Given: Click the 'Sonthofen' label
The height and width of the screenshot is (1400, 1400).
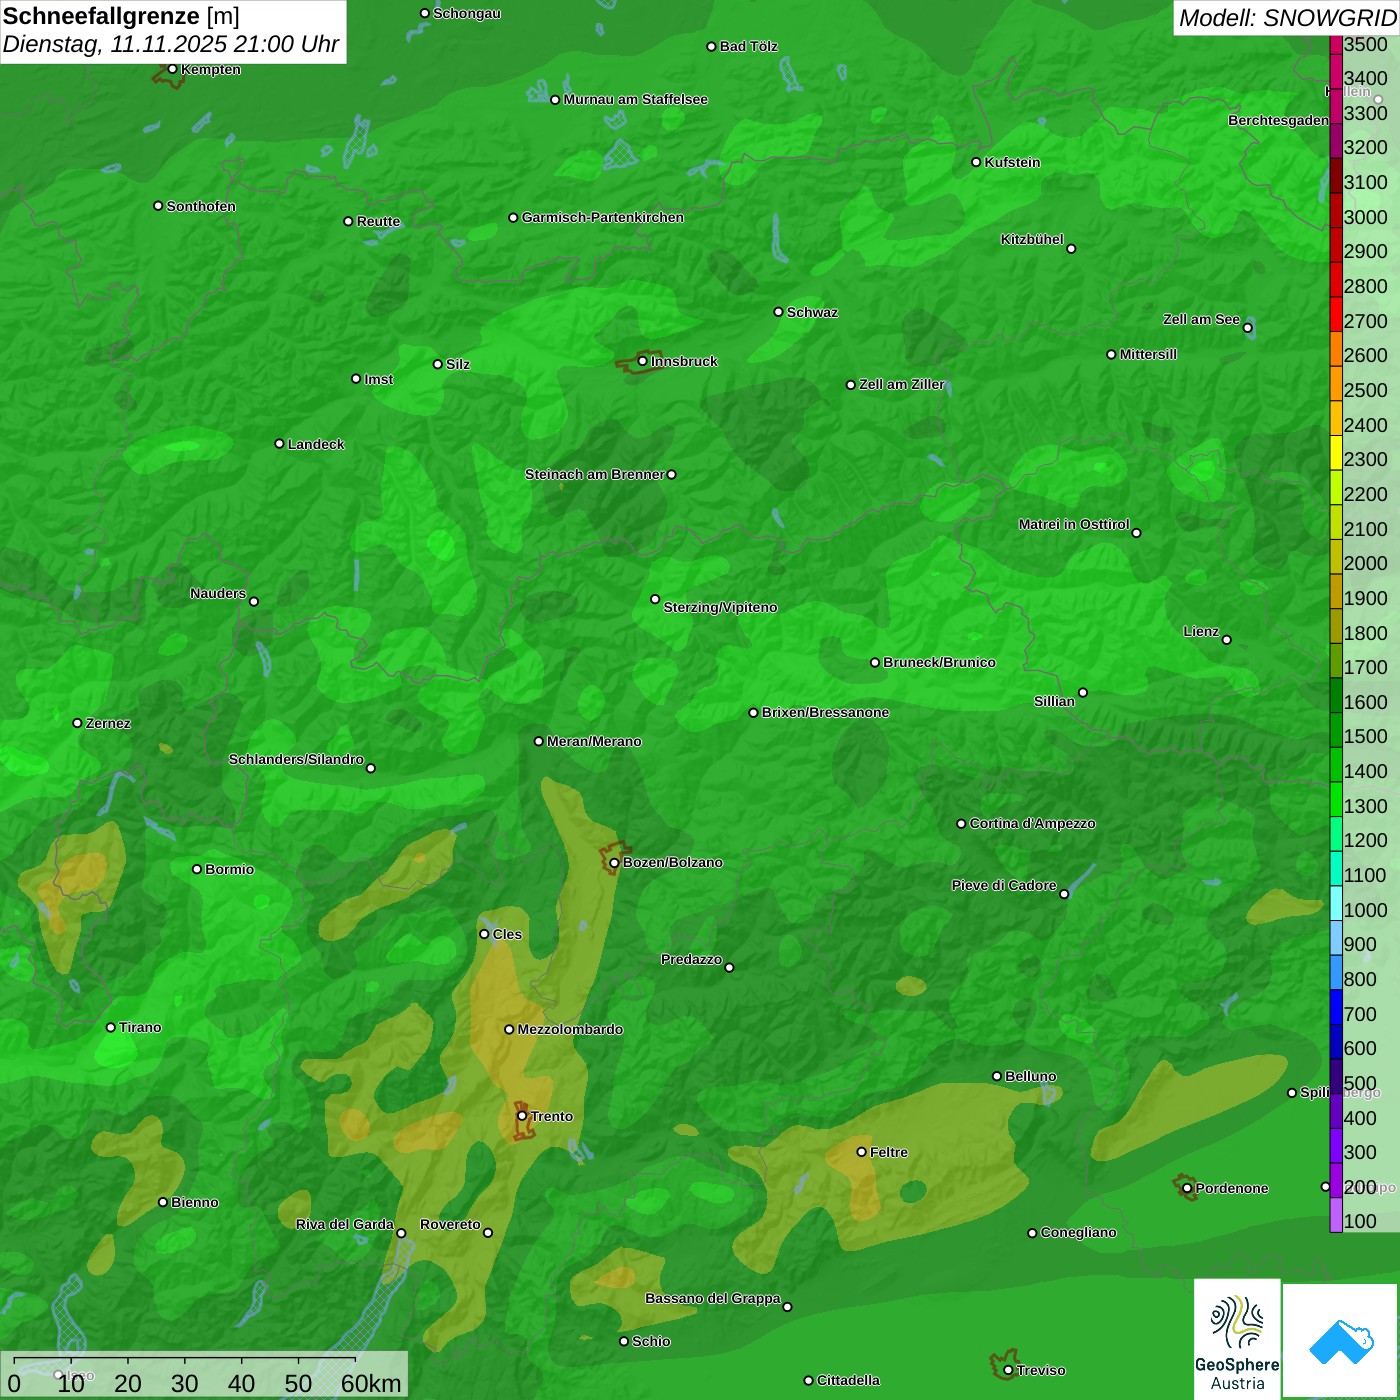Looking at the screenshot, I should [202, 206].
